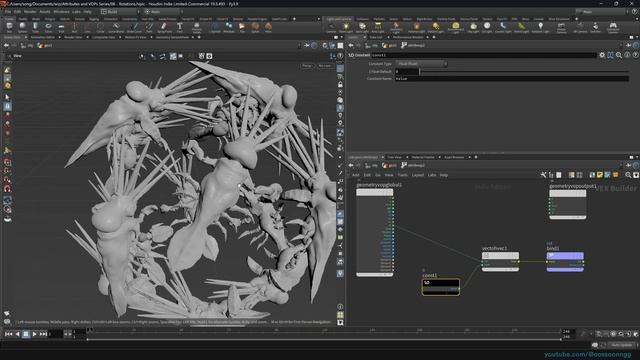Click the network editor wrench icon
Screen dimensions: 640x360
point(543,175)
